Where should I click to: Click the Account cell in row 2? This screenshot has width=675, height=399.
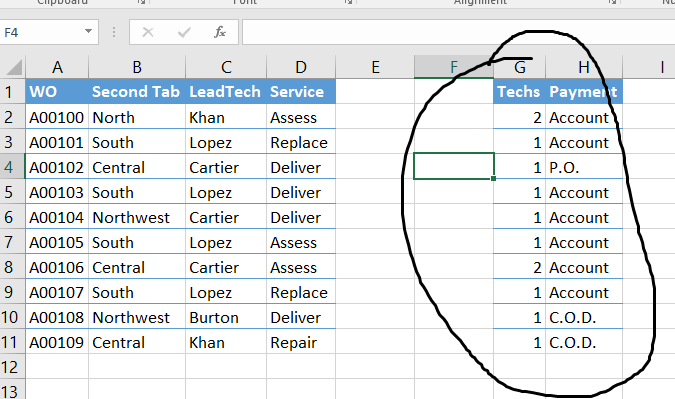(x=584, y=117)
